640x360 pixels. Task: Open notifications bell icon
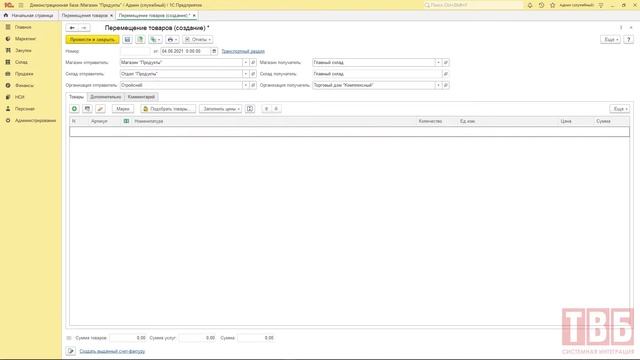click(x=530, y=5)
